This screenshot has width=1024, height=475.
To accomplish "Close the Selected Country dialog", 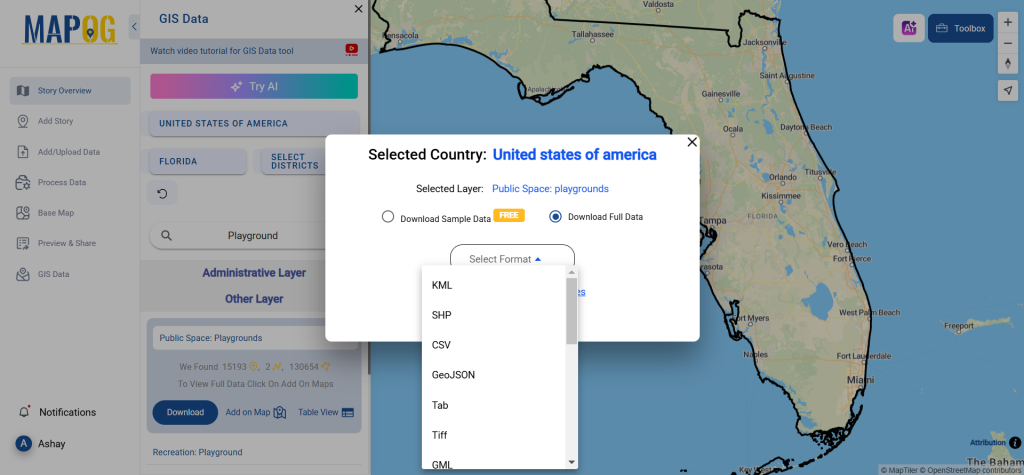I will [692, 142].
